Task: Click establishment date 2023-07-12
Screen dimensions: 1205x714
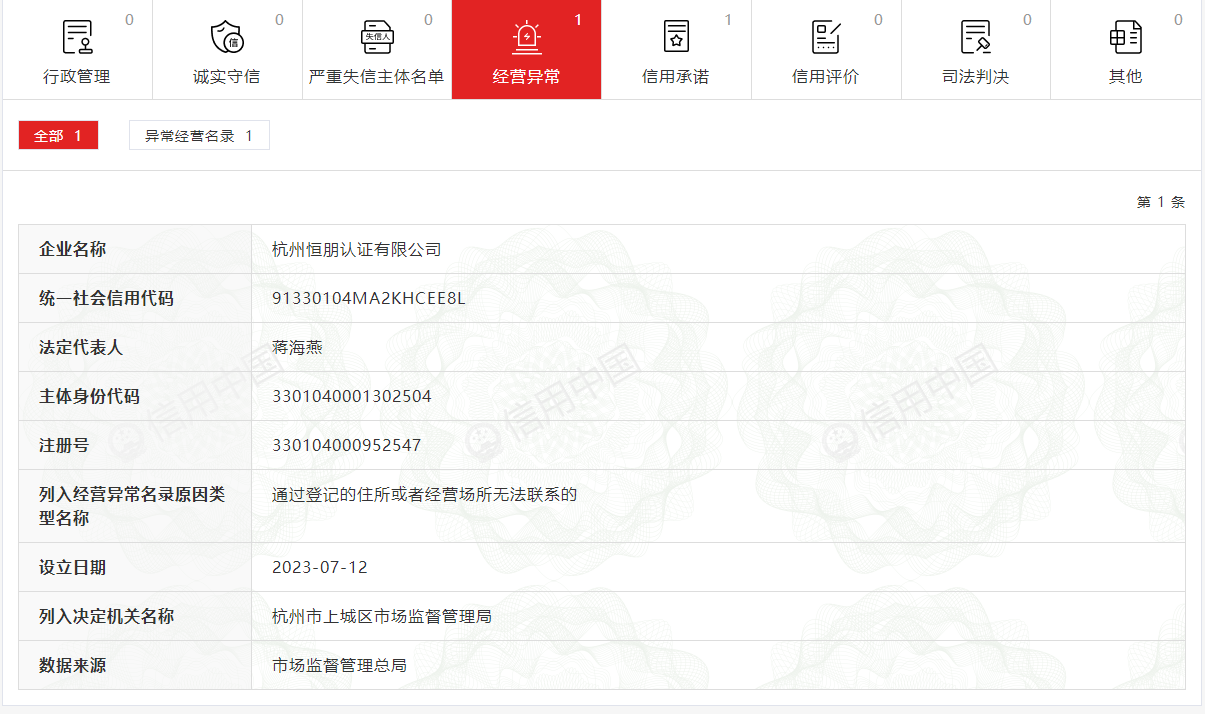Action: click(x=320, y=567)
